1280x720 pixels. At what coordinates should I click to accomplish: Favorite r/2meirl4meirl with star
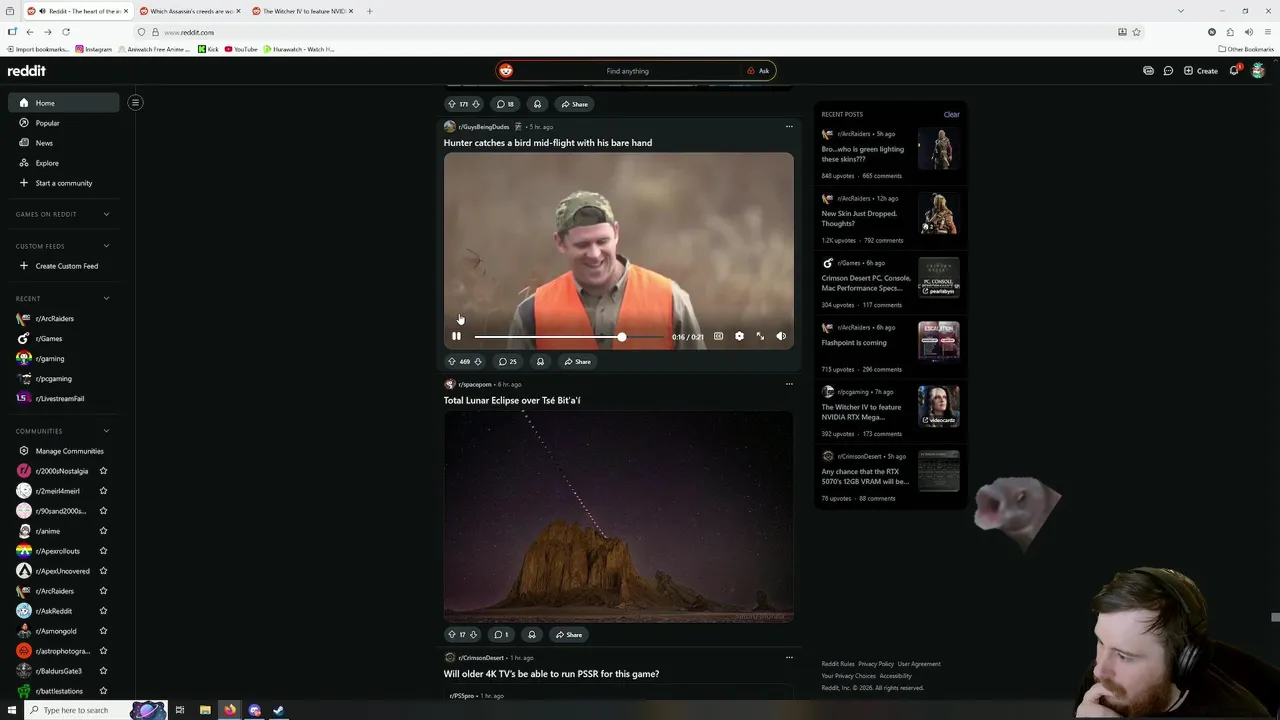[103, 491]
